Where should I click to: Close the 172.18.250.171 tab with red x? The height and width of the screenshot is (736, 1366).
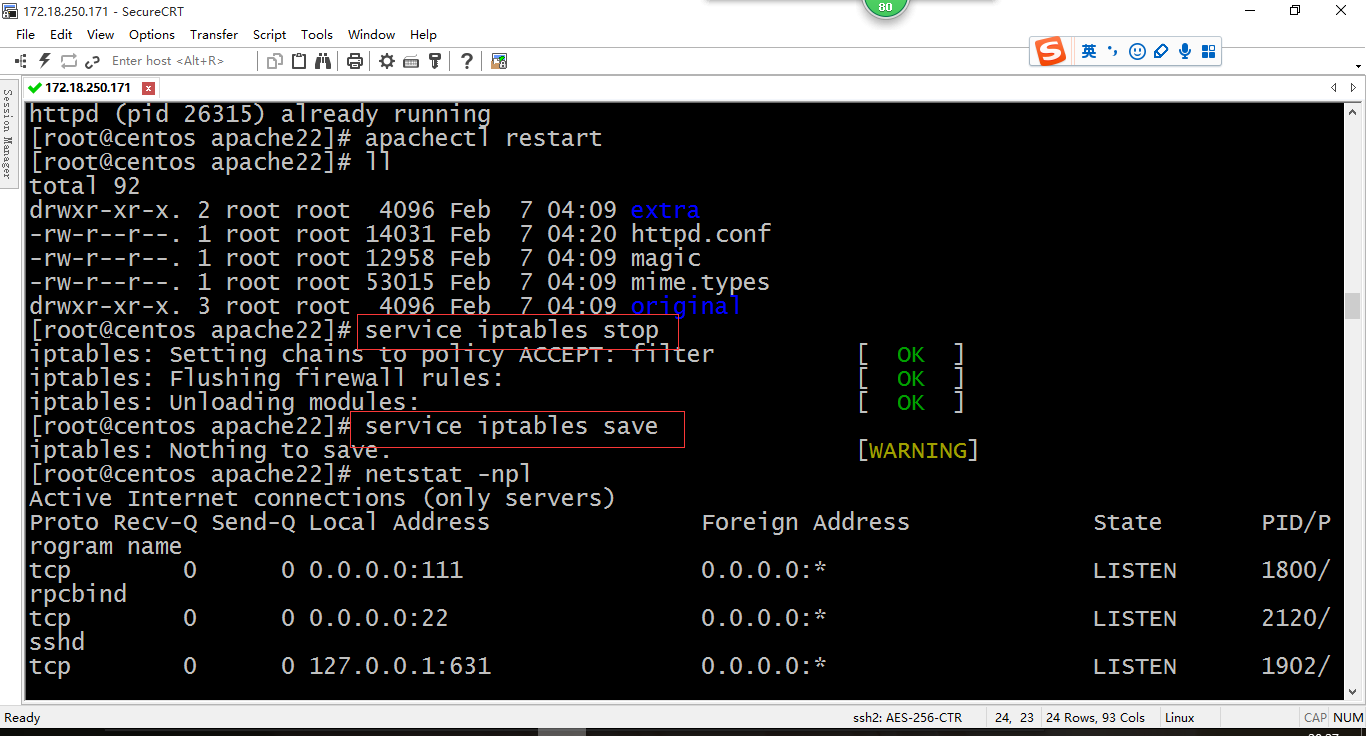coord(149,88)
